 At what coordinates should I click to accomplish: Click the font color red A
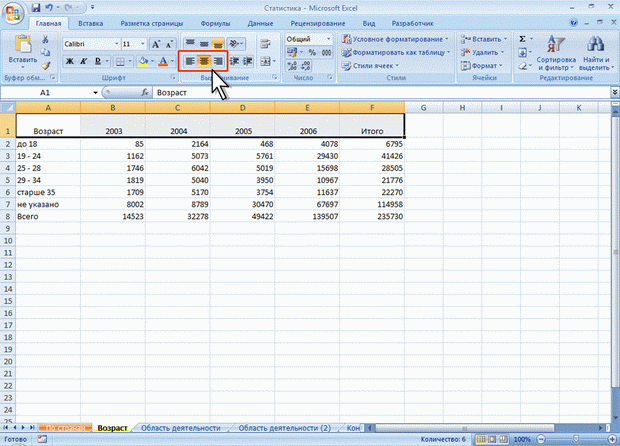[163, 61]
